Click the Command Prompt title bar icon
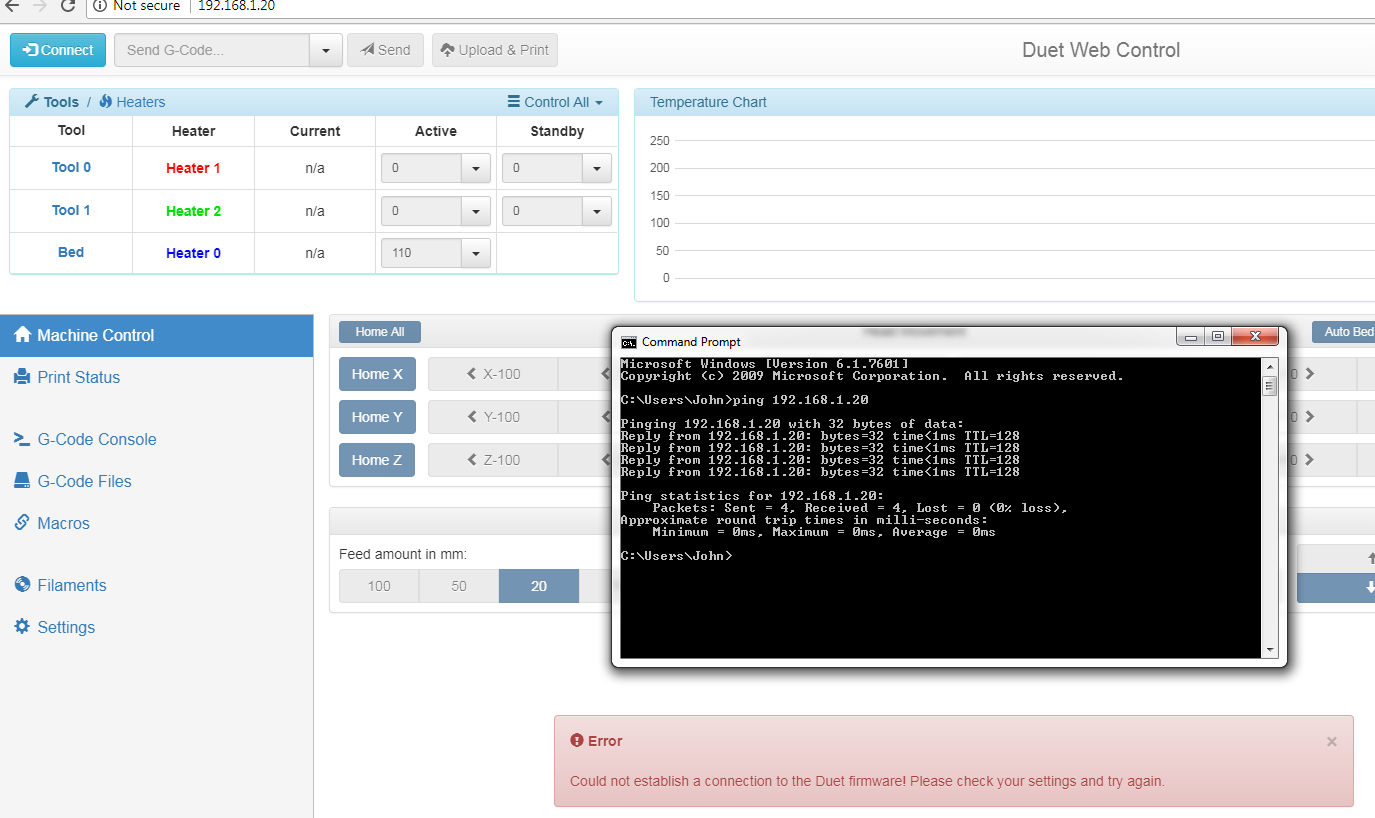Viewport: 1375px width, 818px height. [x=628, y=342]
